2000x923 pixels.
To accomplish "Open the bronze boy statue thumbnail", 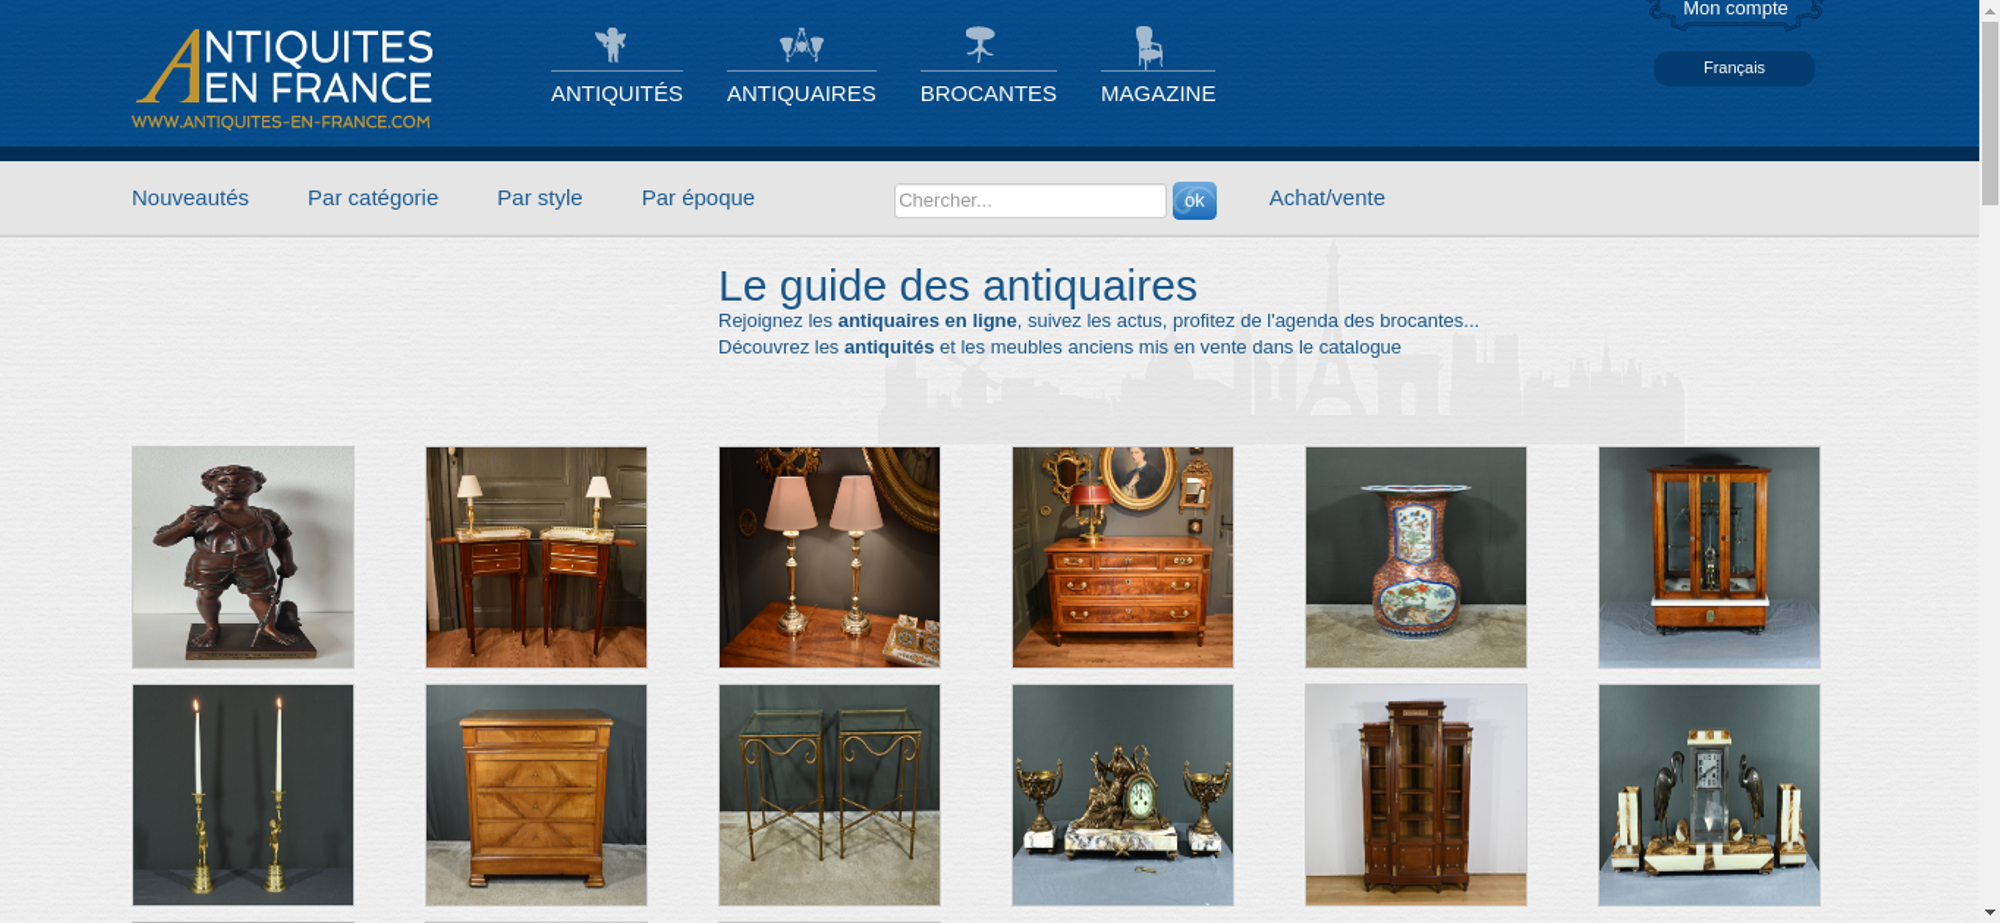I will click(243, 557).
